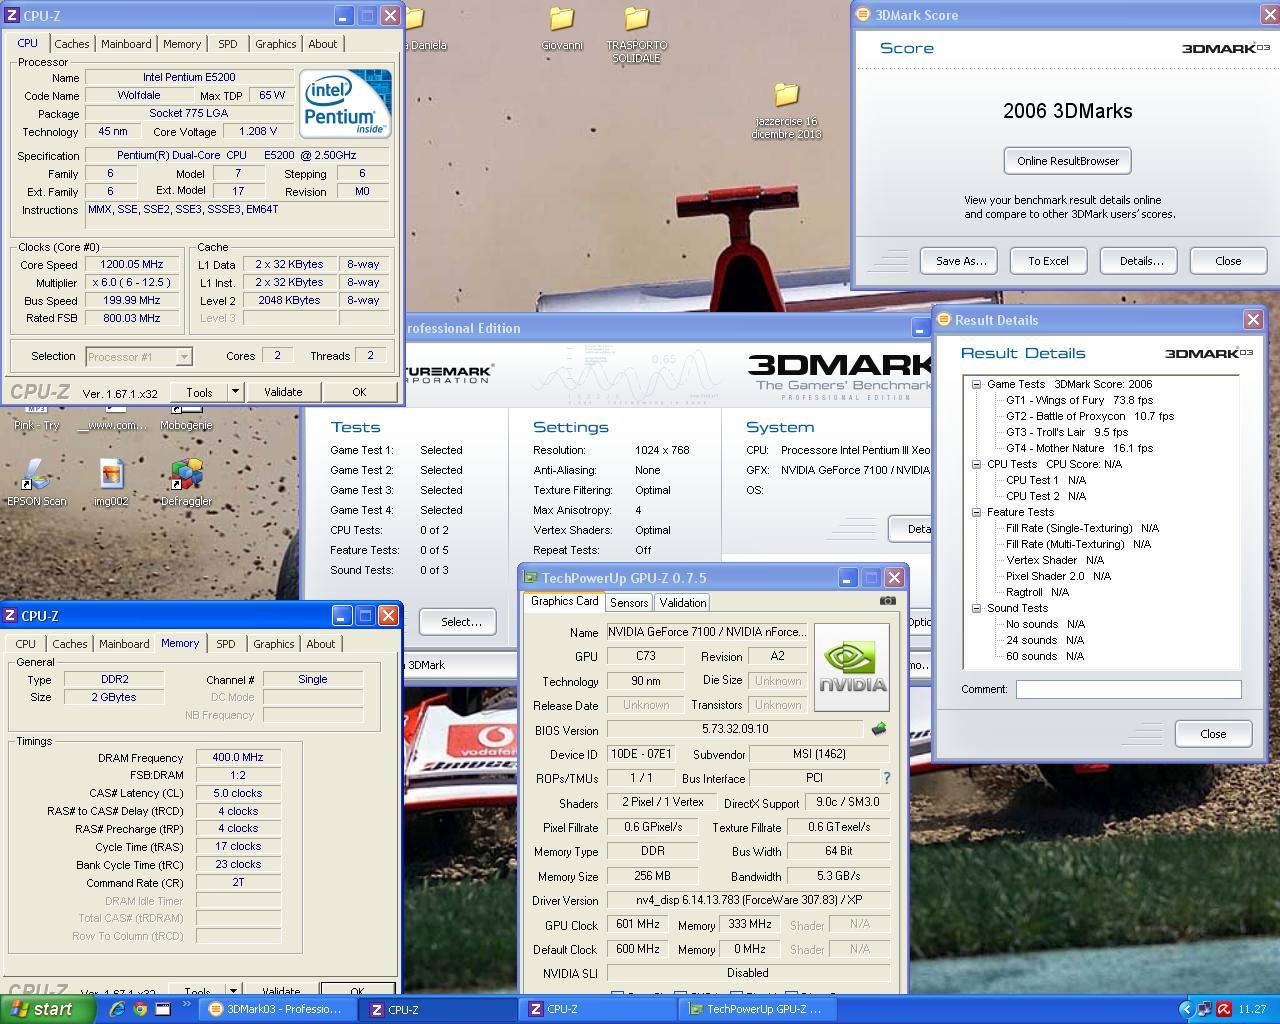1280x1024 pixels.
Task: Collapse the CPU Tests tree node
Action: pyautogui.click(x=976, y=464)
